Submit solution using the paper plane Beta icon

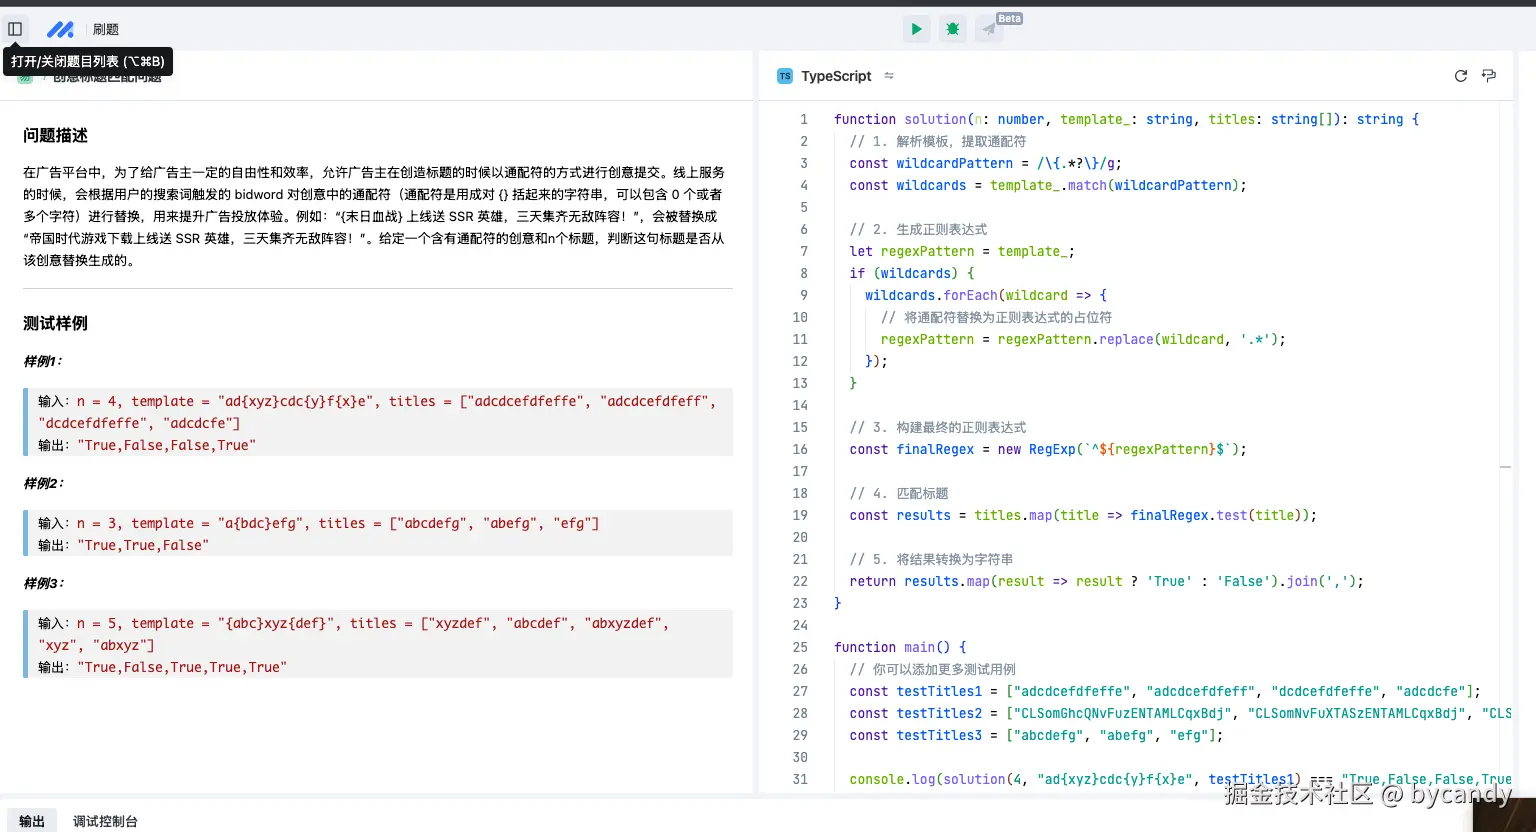point(988,28)
